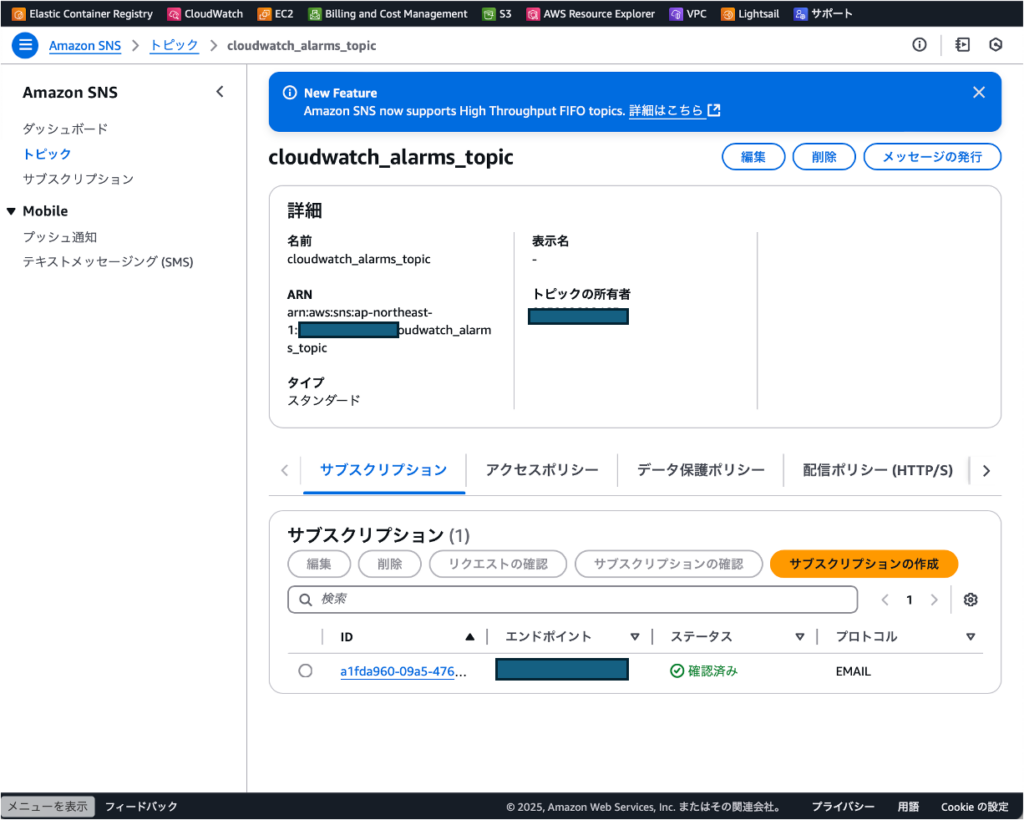This screenshot has width=1024, height=820.
Task: Open the side panel icon in header
Action: coord(962,44)
